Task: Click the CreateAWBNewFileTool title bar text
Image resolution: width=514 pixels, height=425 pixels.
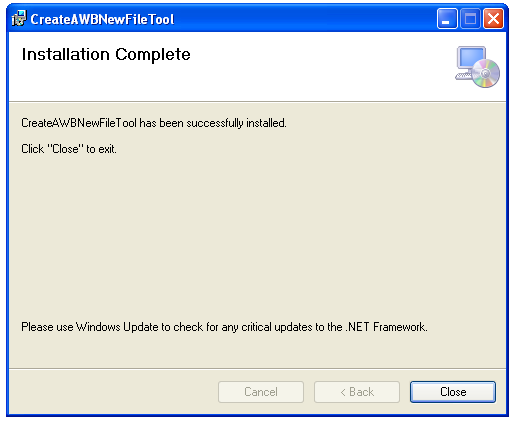Action: tap(102, 19)
